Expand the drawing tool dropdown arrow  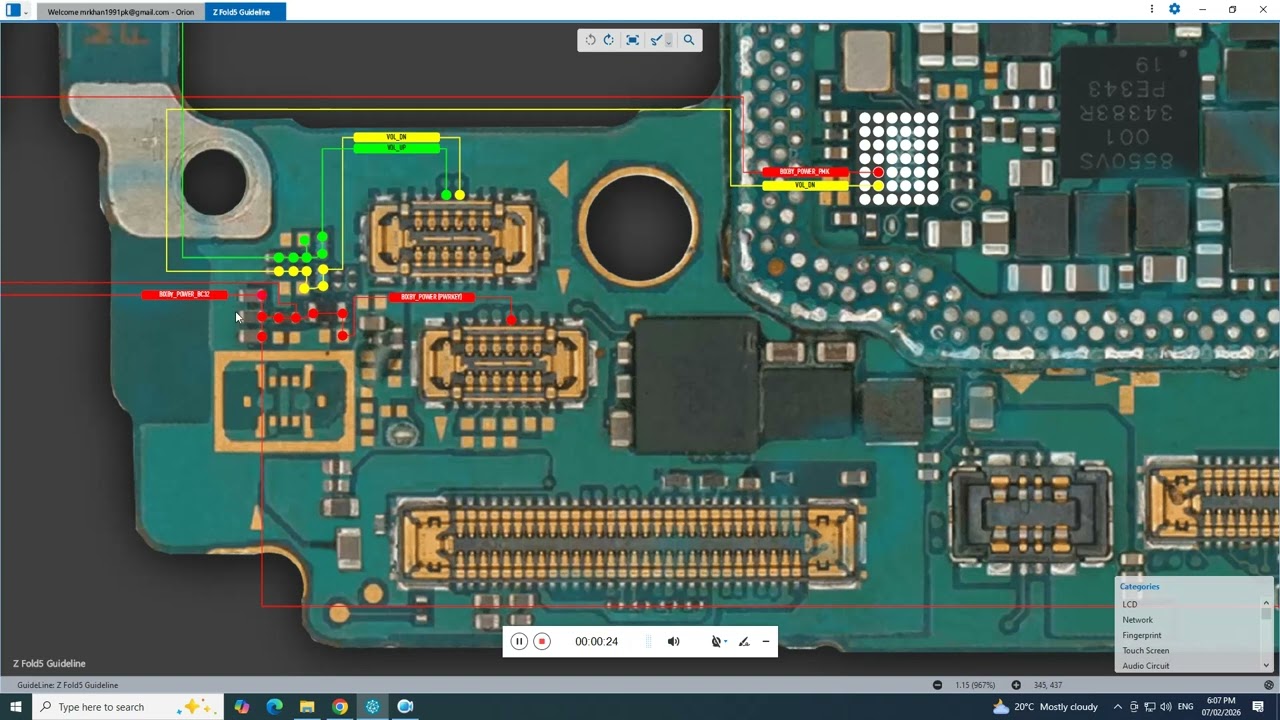[x=667, y=43]
